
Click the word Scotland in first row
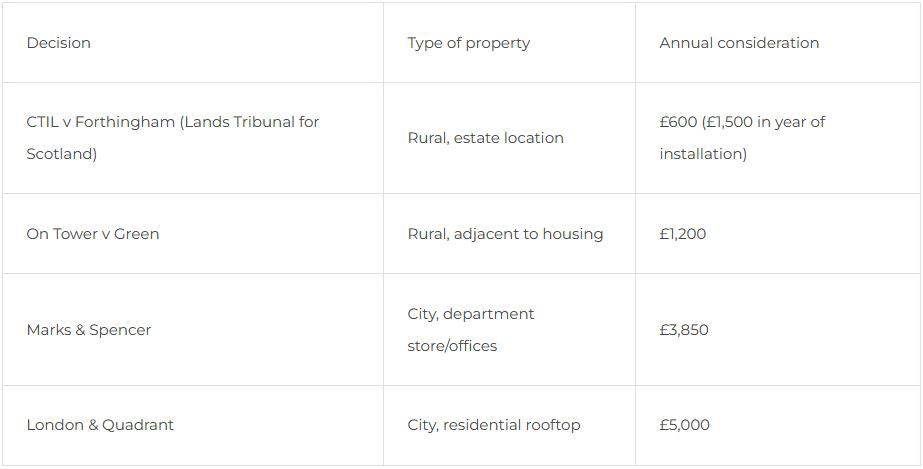pyautogui.click(x=61, y=154)
